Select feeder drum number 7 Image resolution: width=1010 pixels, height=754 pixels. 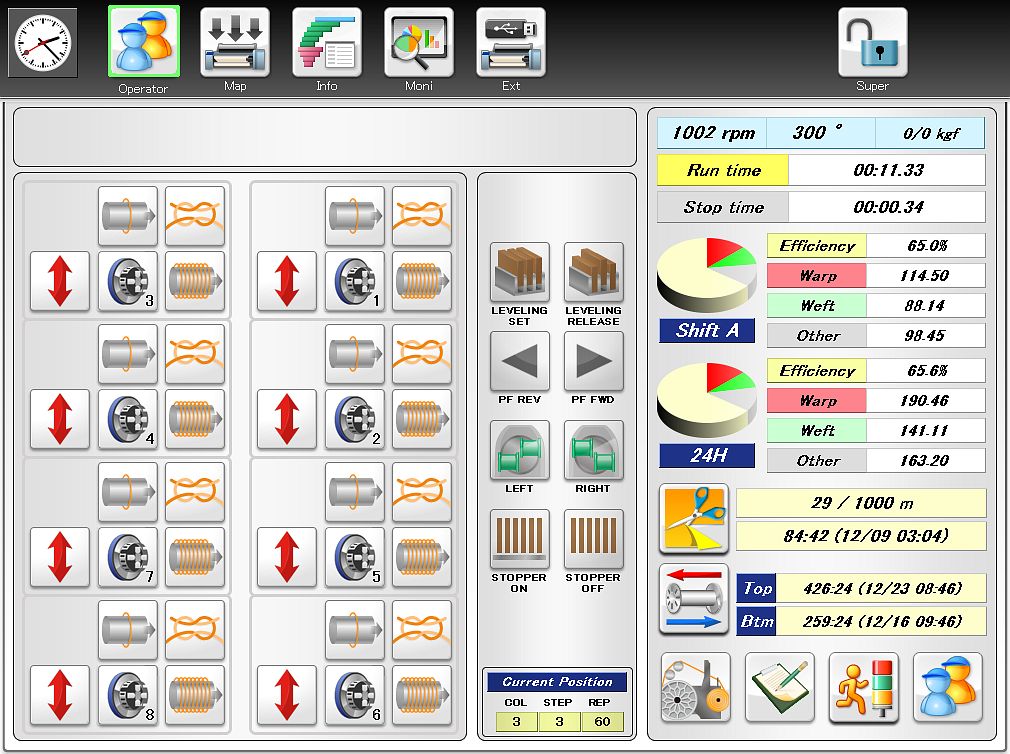click(128, 557)
